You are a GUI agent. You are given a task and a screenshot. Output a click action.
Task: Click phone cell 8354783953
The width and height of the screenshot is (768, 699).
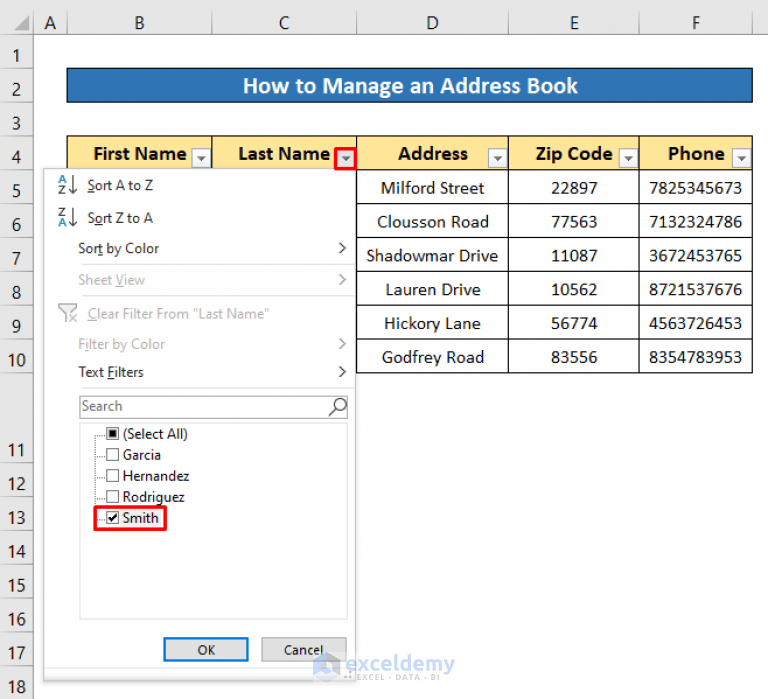696,357
